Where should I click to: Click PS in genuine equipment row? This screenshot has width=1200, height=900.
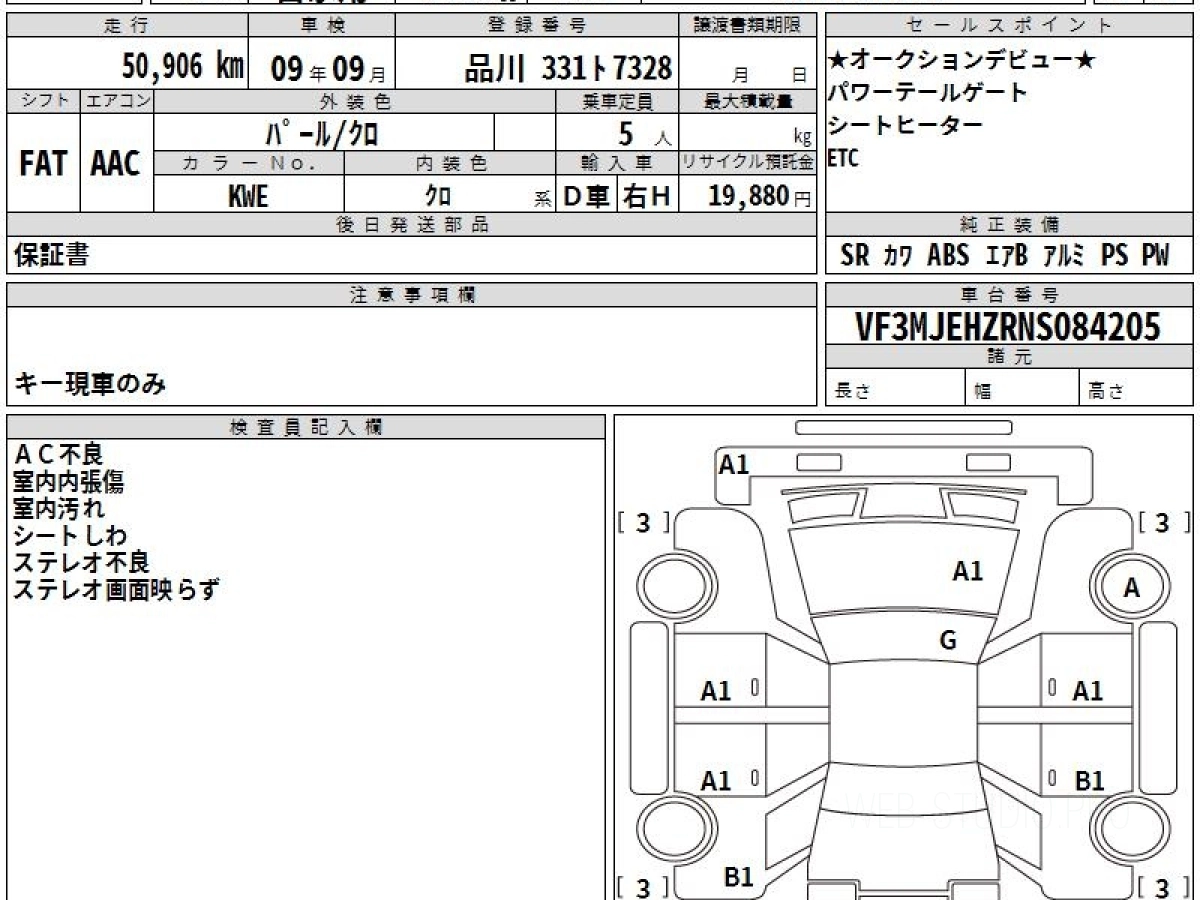tap(1114, 255)
